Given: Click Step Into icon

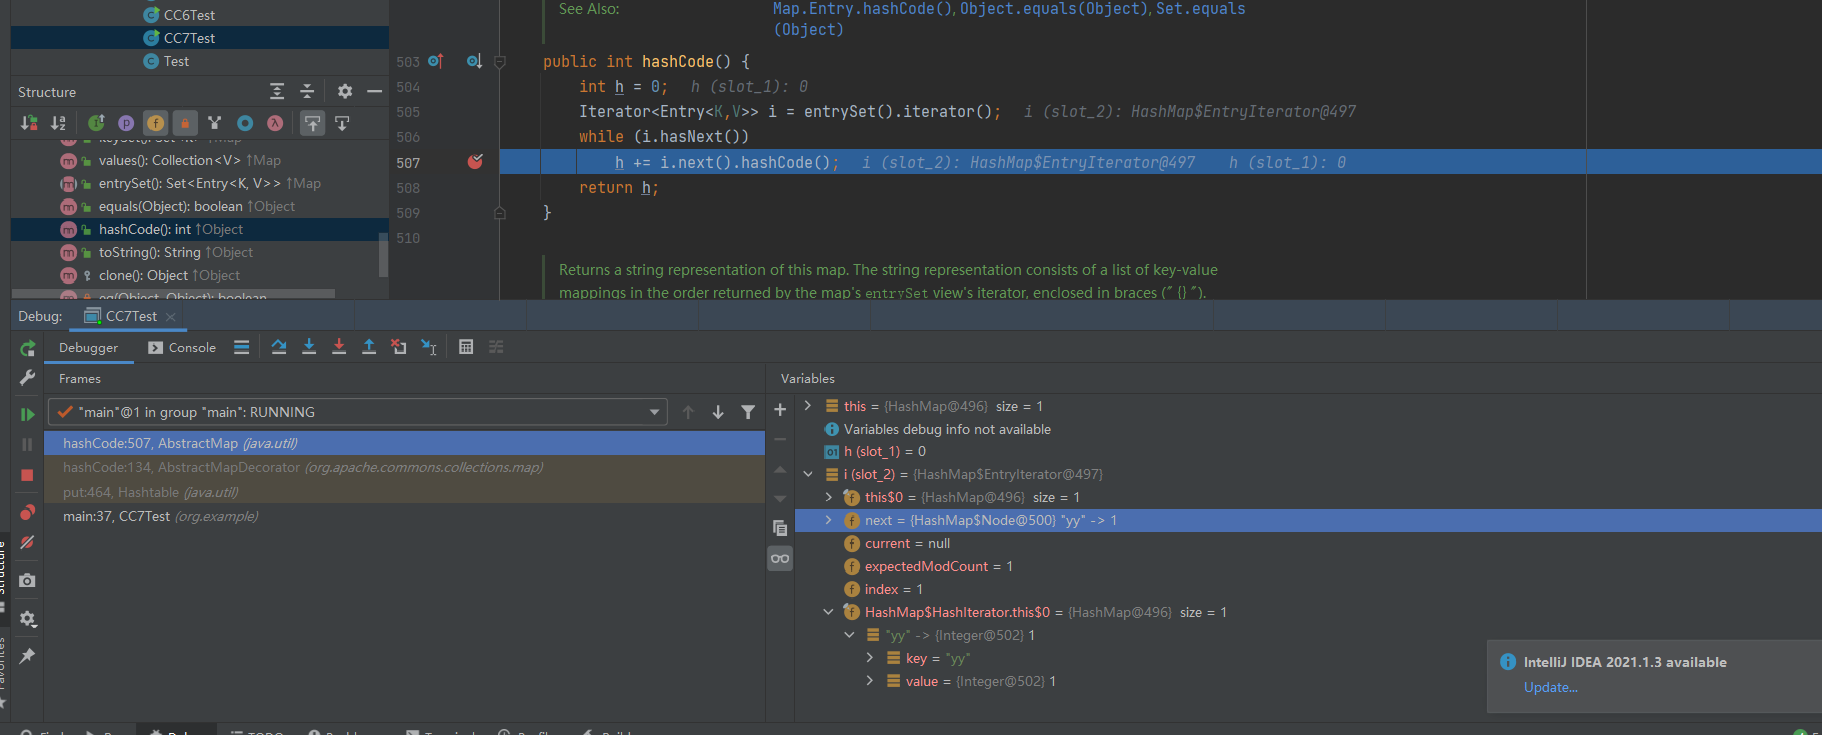Looking at the screenshot, I should pos(309,347).
